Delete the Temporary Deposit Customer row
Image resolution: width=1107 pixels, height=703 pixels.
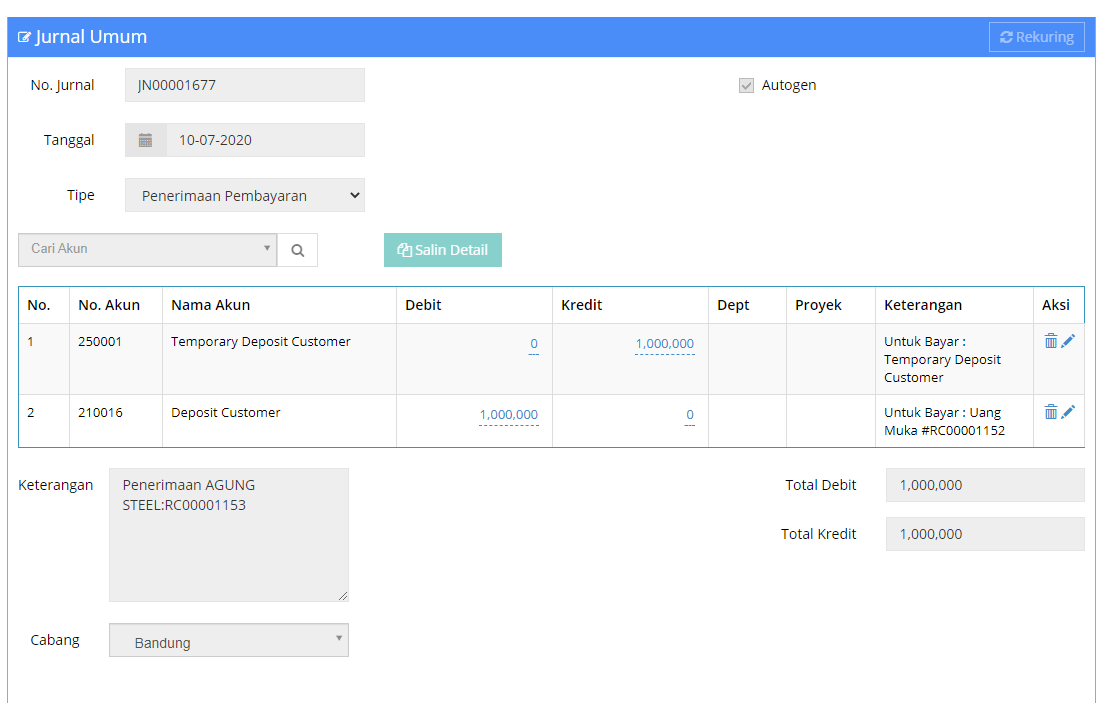click(1051, 341)
